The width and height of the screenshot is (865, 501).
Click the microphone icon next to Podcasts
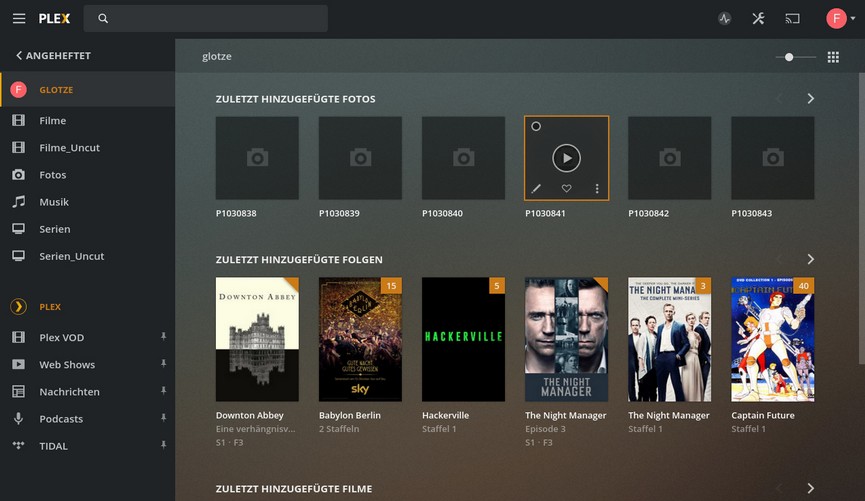18,418
